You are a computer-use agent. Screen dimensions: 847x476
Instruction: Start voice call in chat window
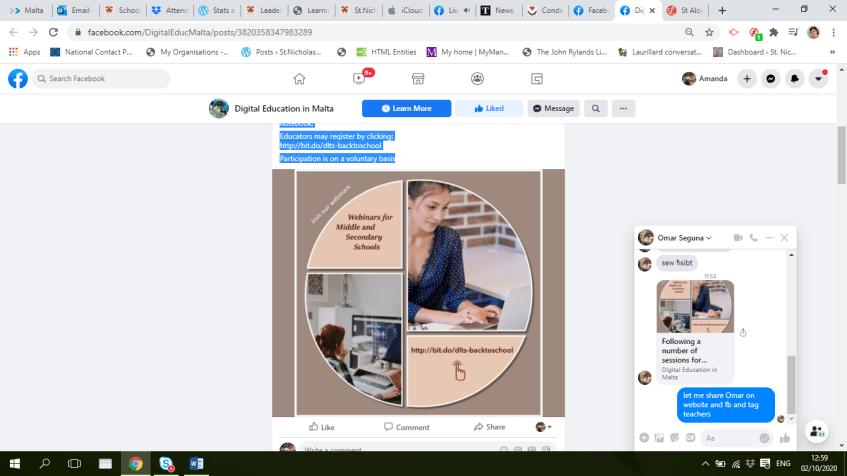click(x=754, y=238)
